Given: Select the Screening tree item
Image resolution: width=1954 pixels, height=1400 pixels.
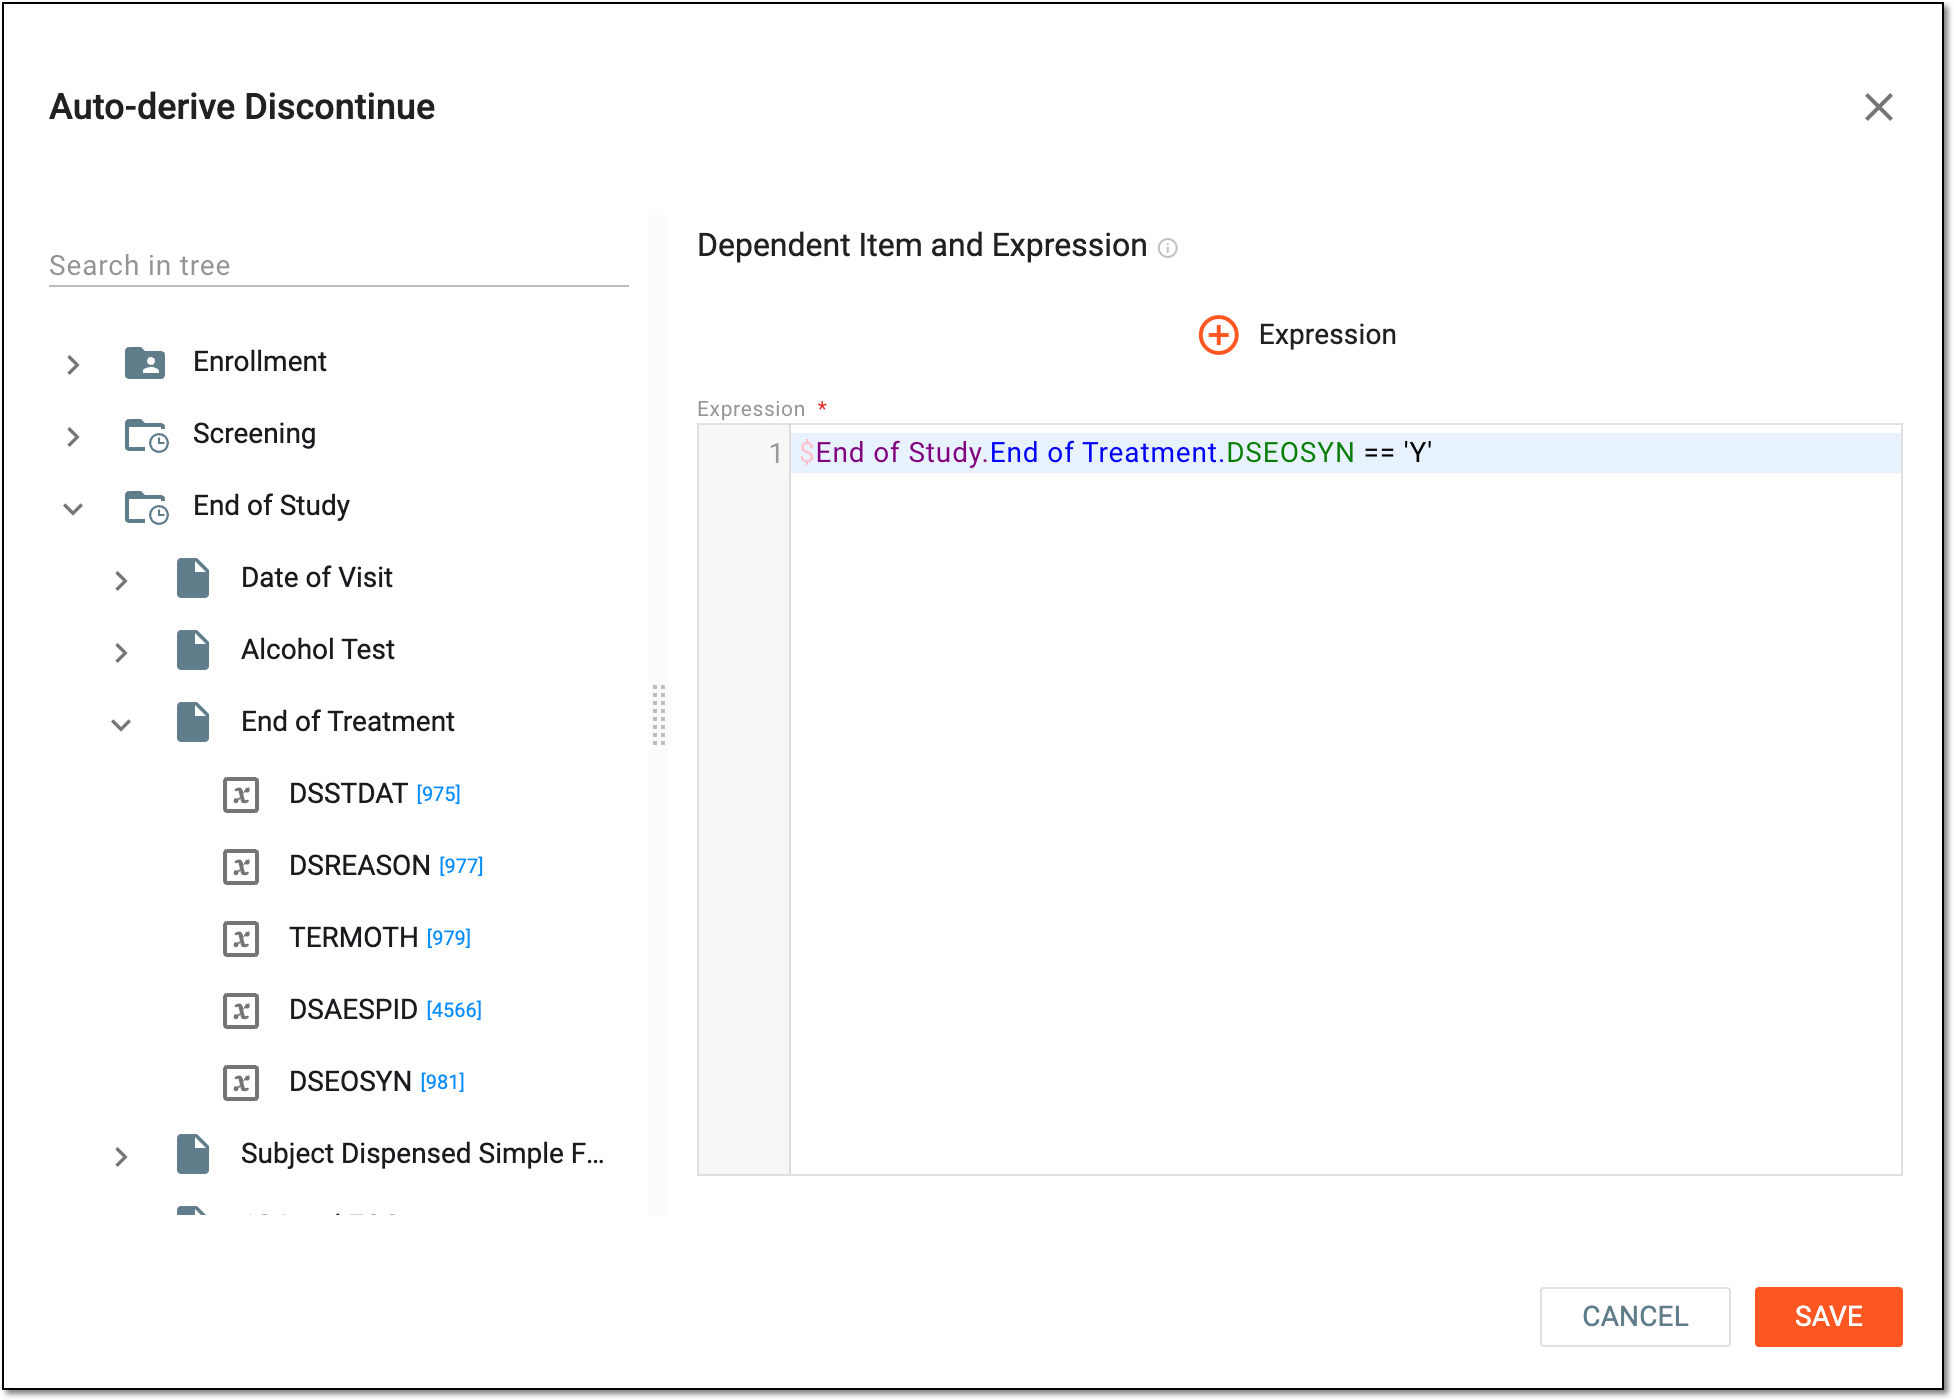Looking at the screenshot, I should coord(254,434).
